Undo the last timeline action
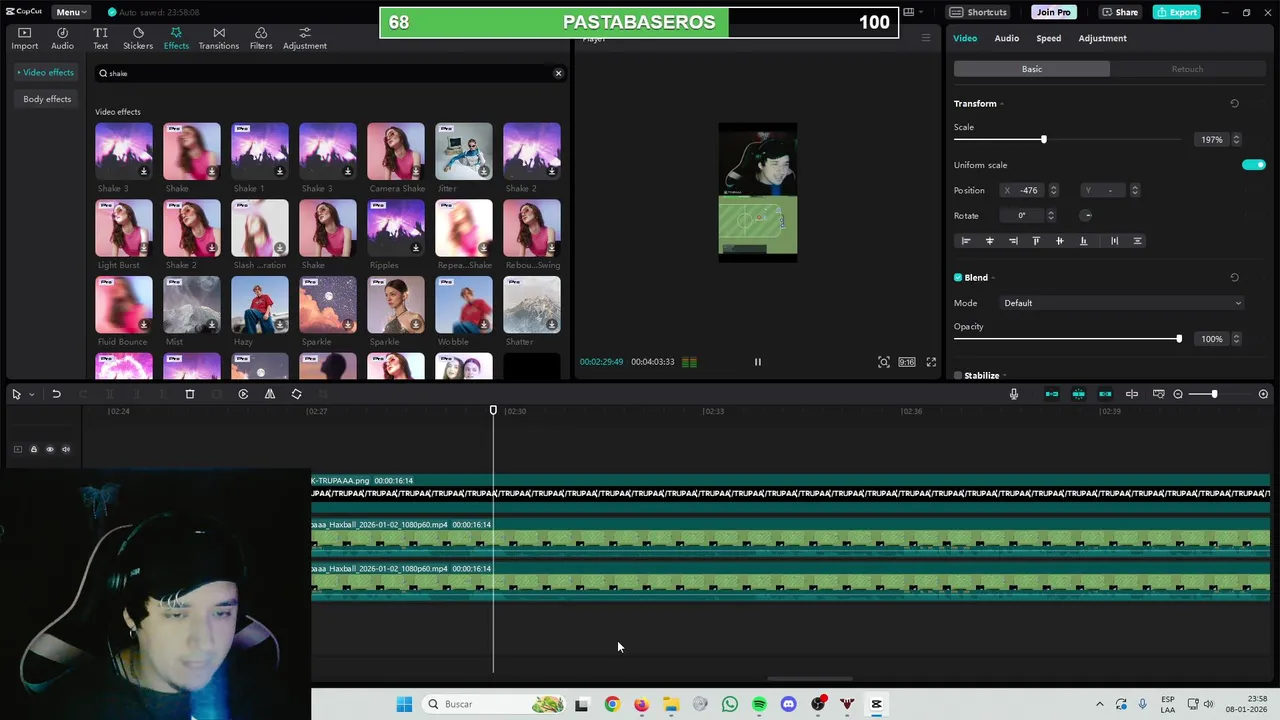The image size is (1280, 720). [56, 394]
